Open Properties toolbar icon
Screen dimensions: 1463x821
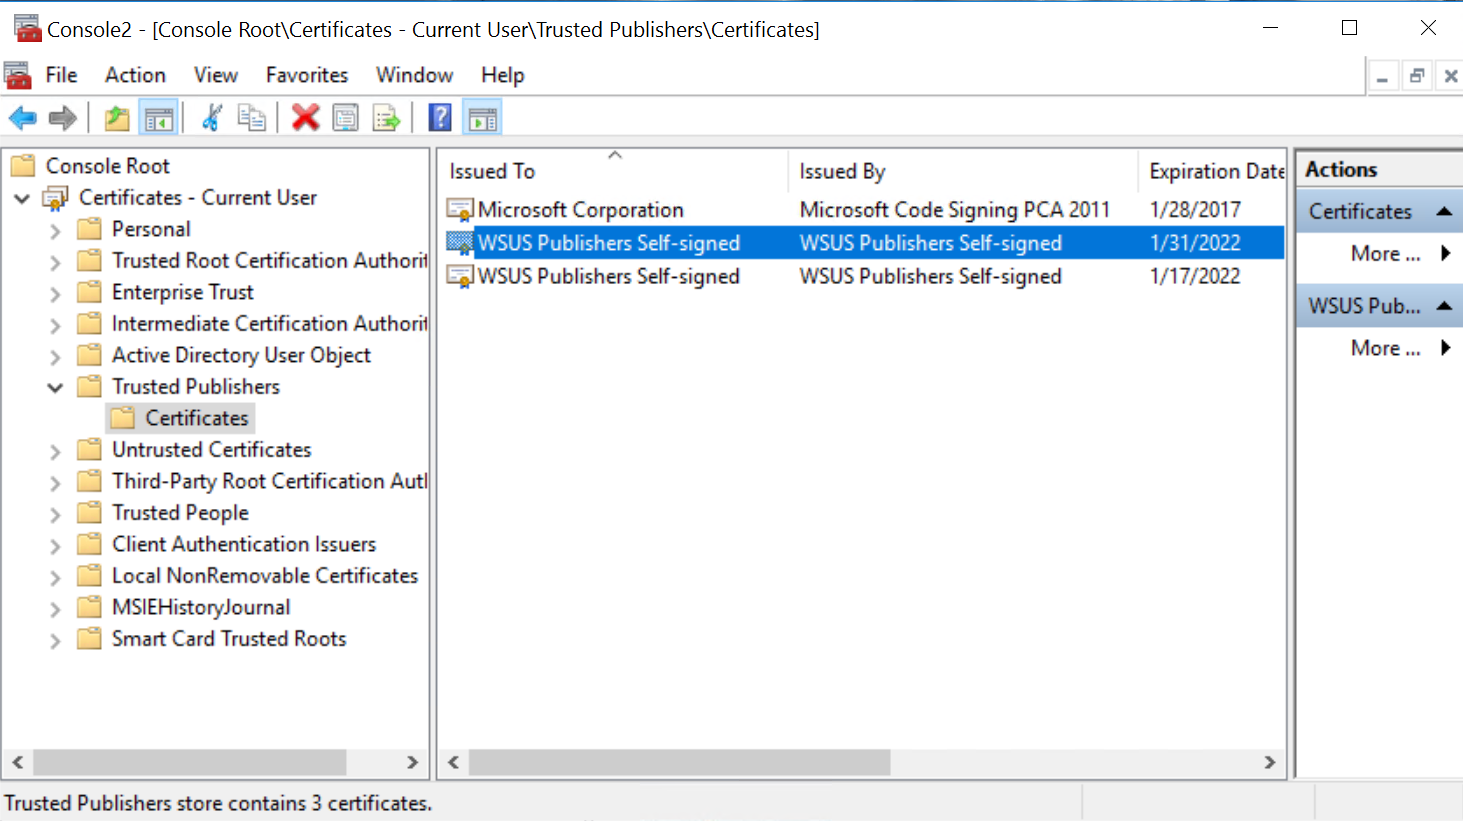point(346,118)
